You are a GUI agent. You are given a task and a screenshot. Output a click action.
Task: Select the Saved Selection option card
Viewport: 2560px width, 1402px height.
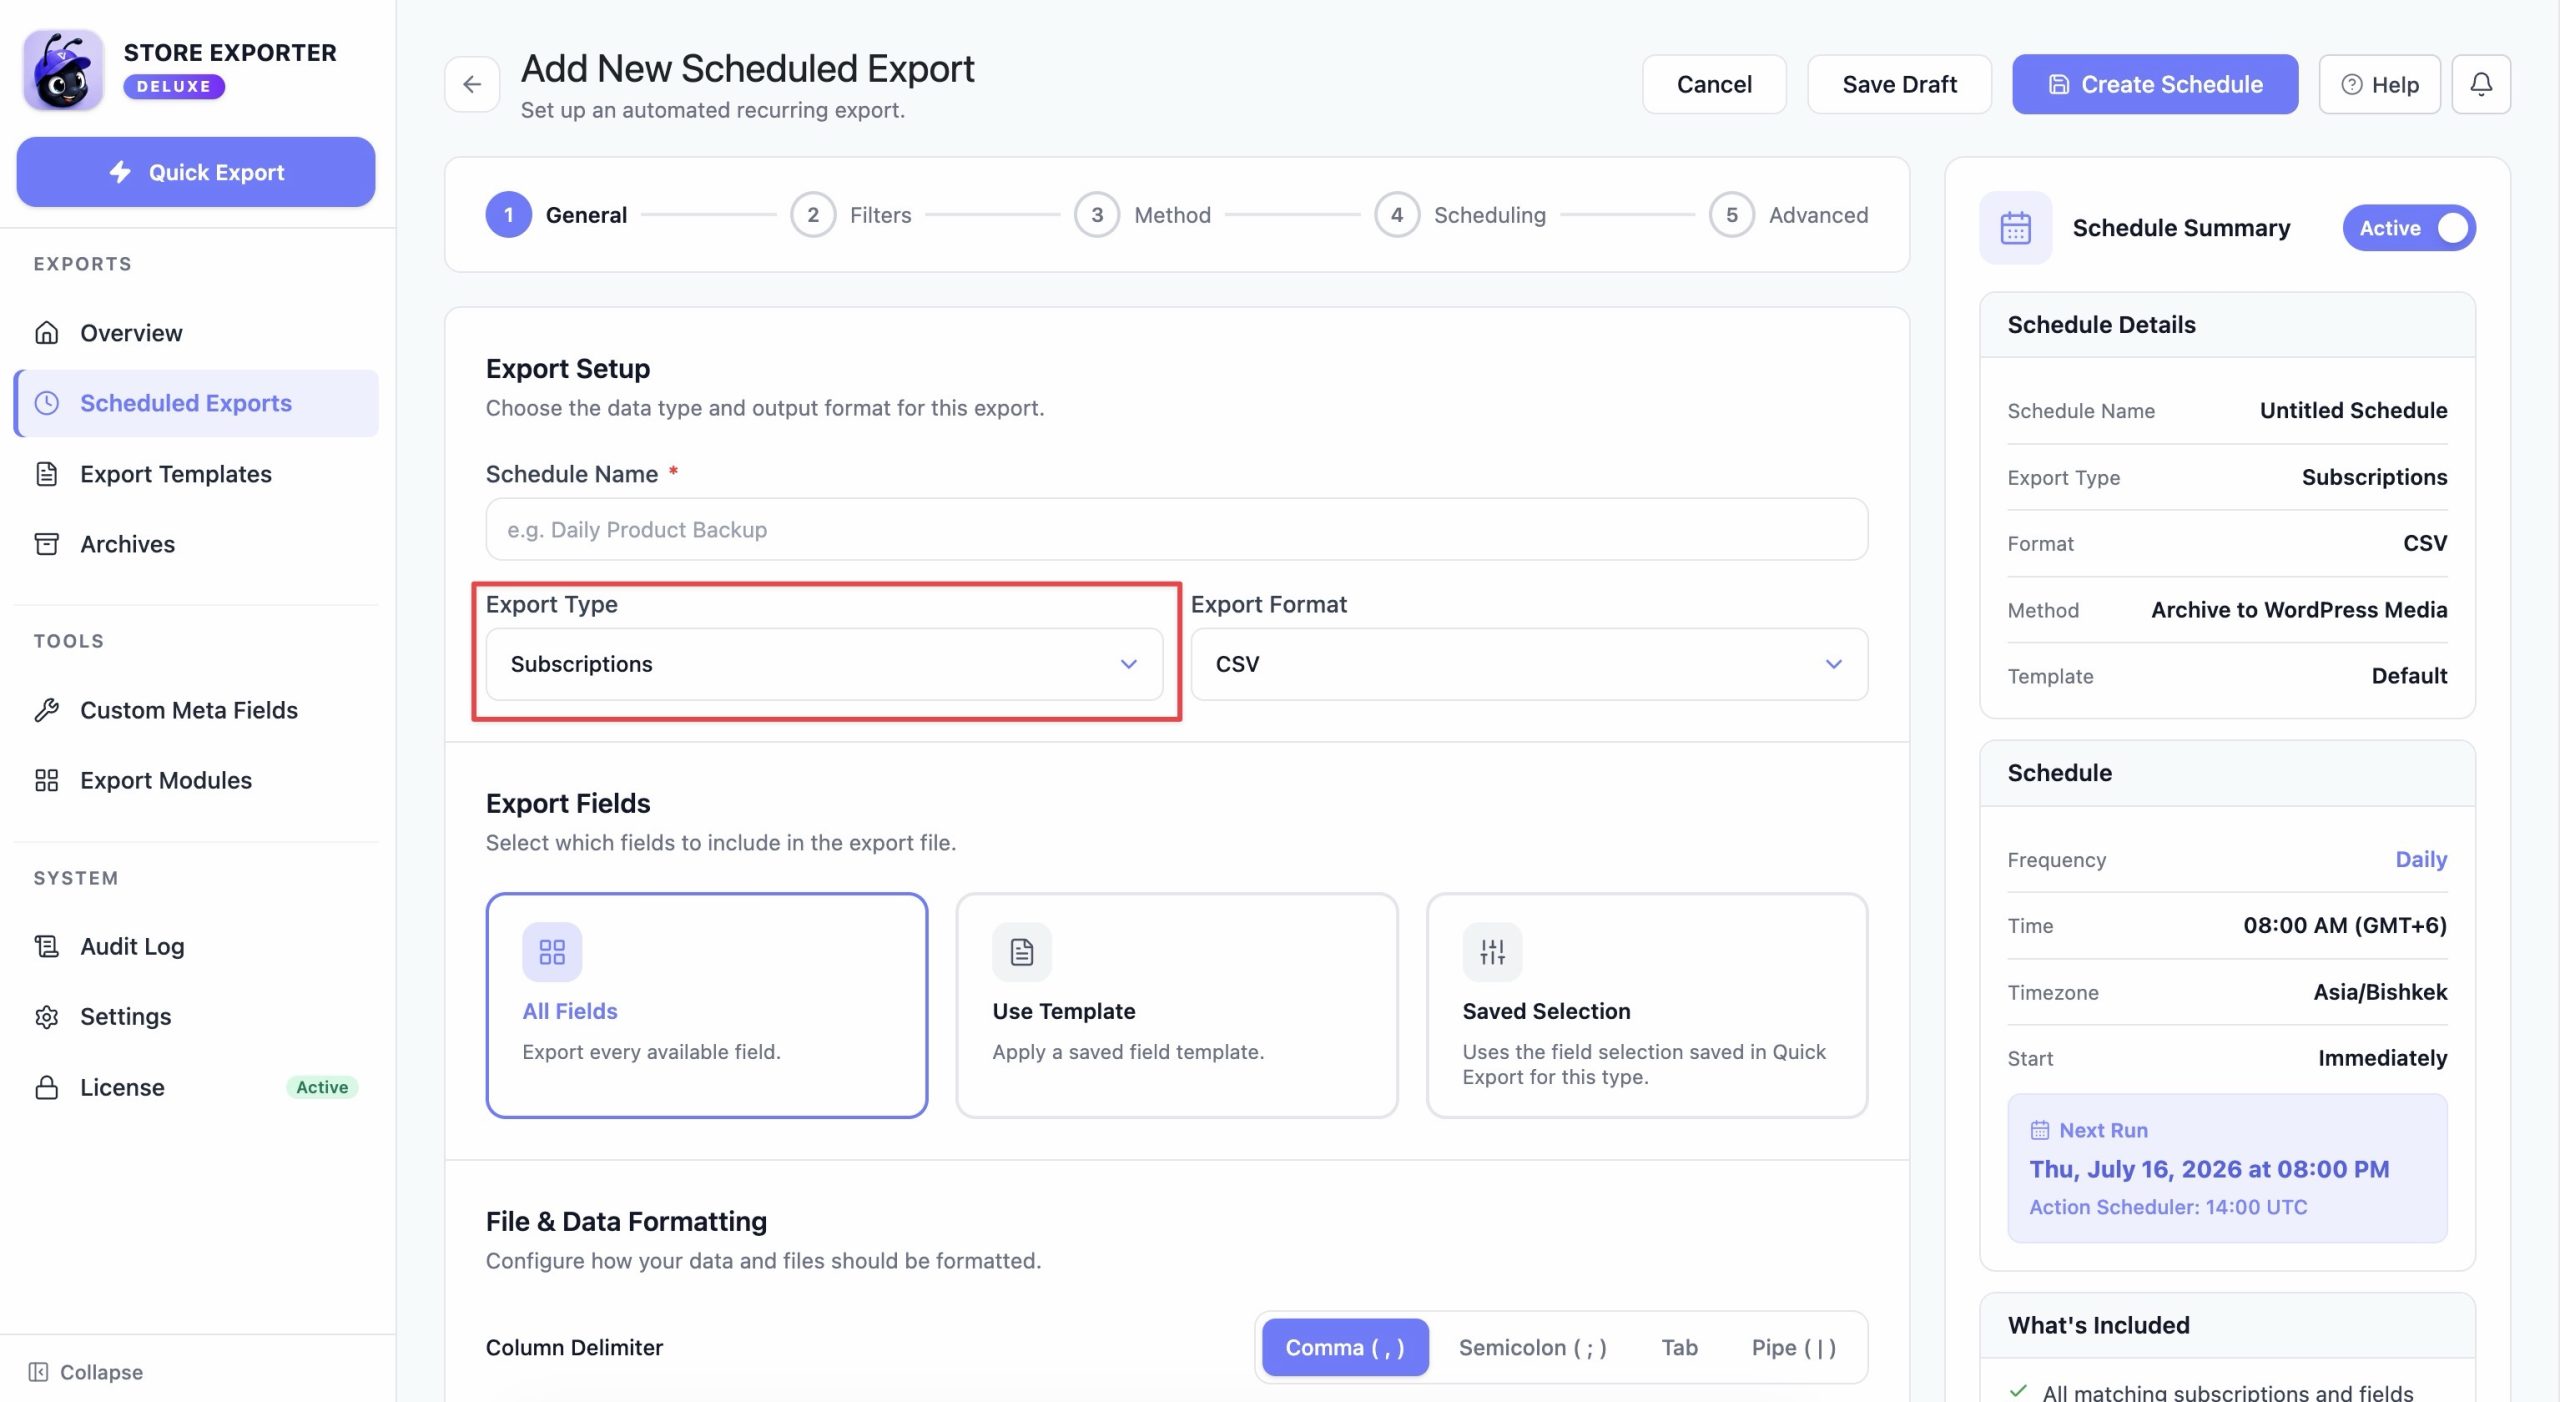point(1647,1005)
